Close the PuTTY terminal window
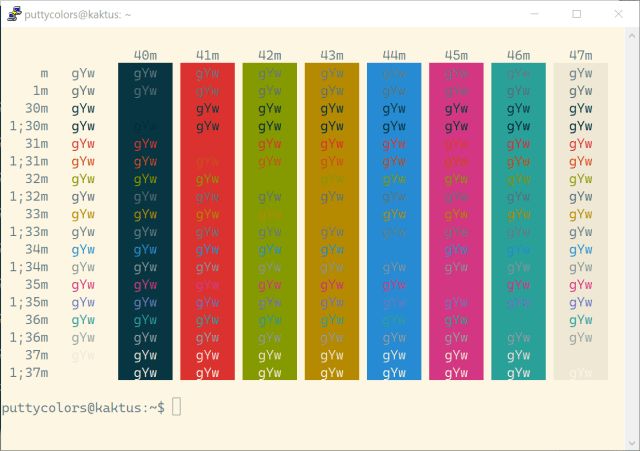Viewport: 640px width, 451px height. point(620,14)
